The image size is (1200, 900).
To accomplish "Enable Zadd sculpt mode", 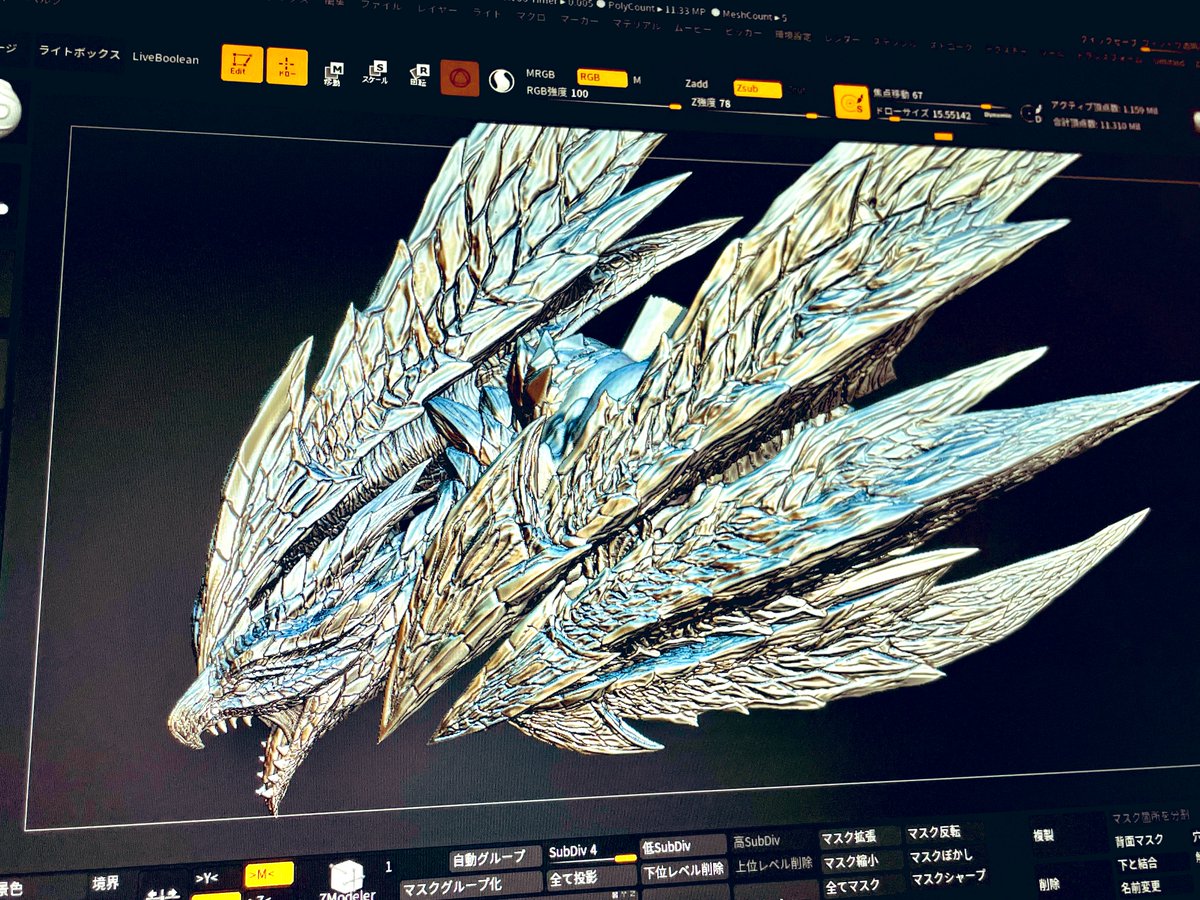I will (x=697, y=84).
